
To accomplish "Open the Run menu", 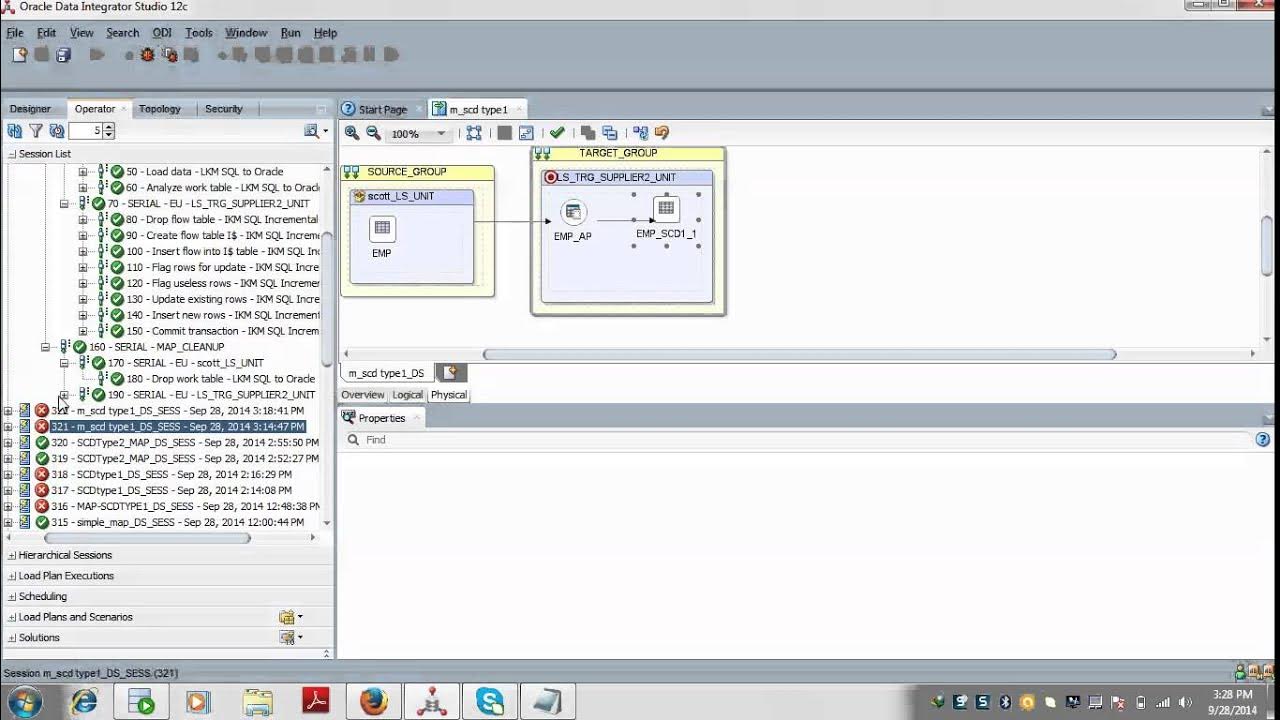I will (290, 33).
